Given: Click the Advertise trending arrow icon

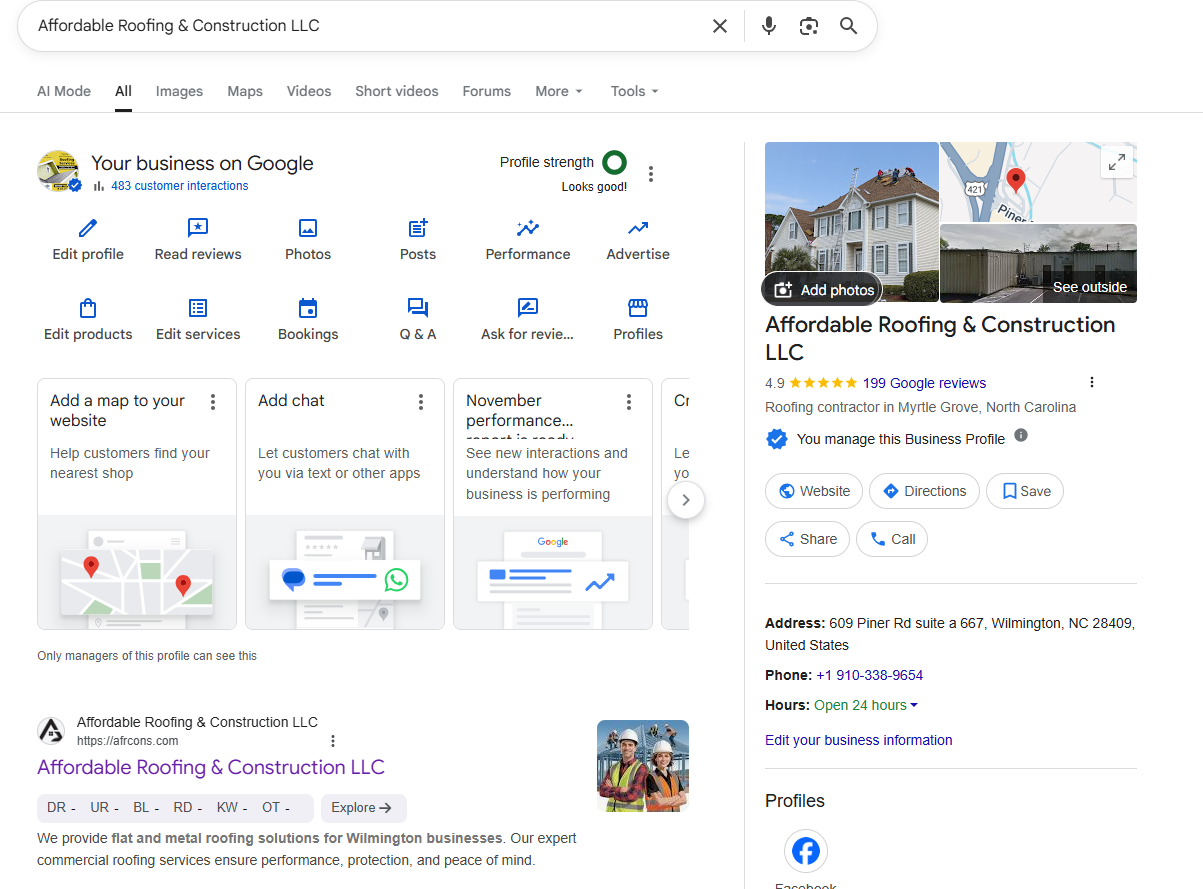Looking at the screenshot, I should (638, 228).
